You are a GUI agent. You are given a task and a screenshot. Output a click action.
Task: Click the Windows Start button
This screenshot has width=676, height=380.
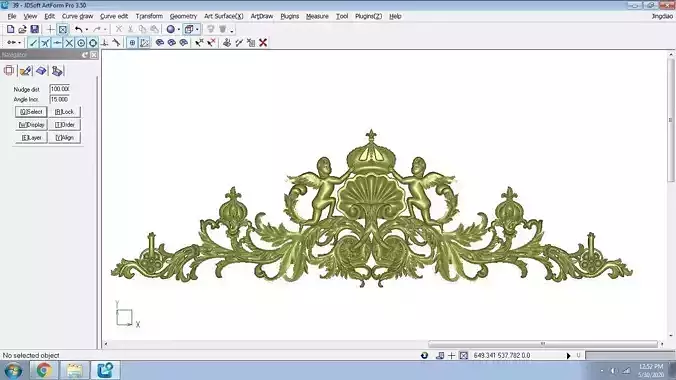coord(13,371)
